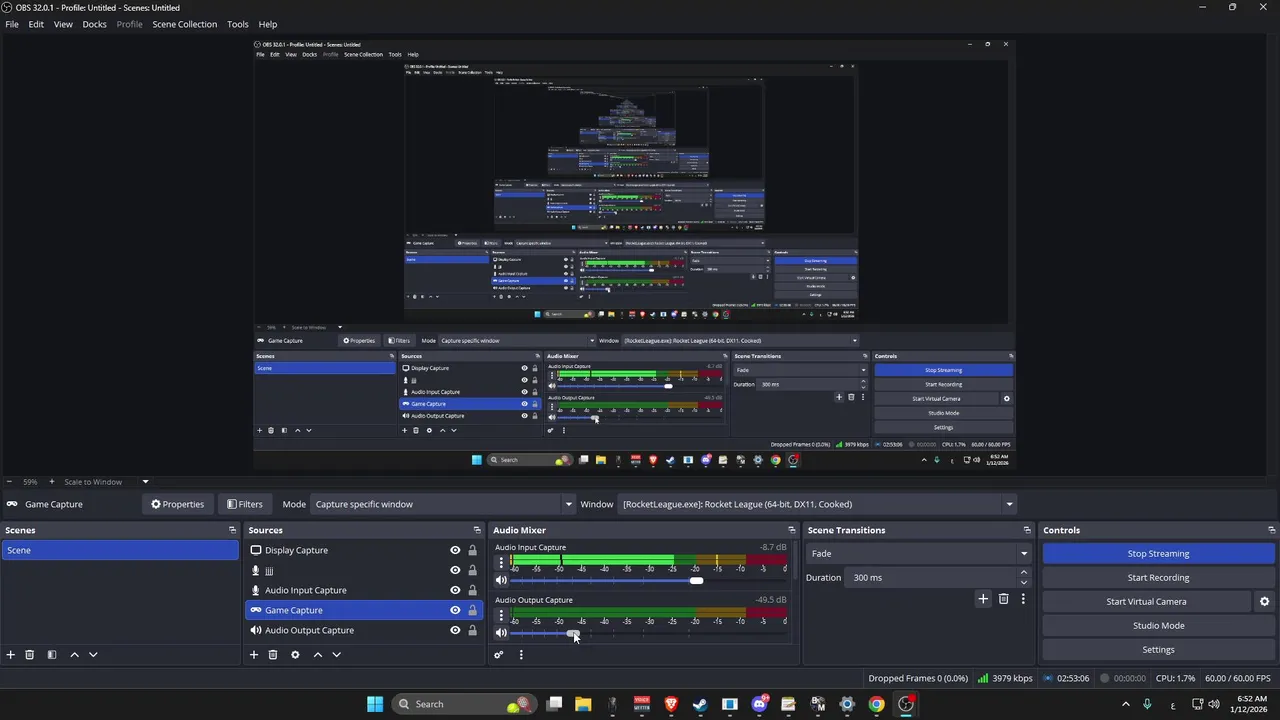Open Audio Output Capture options dots
Viewport: 1280px width, 720px height.
point(501,615)
